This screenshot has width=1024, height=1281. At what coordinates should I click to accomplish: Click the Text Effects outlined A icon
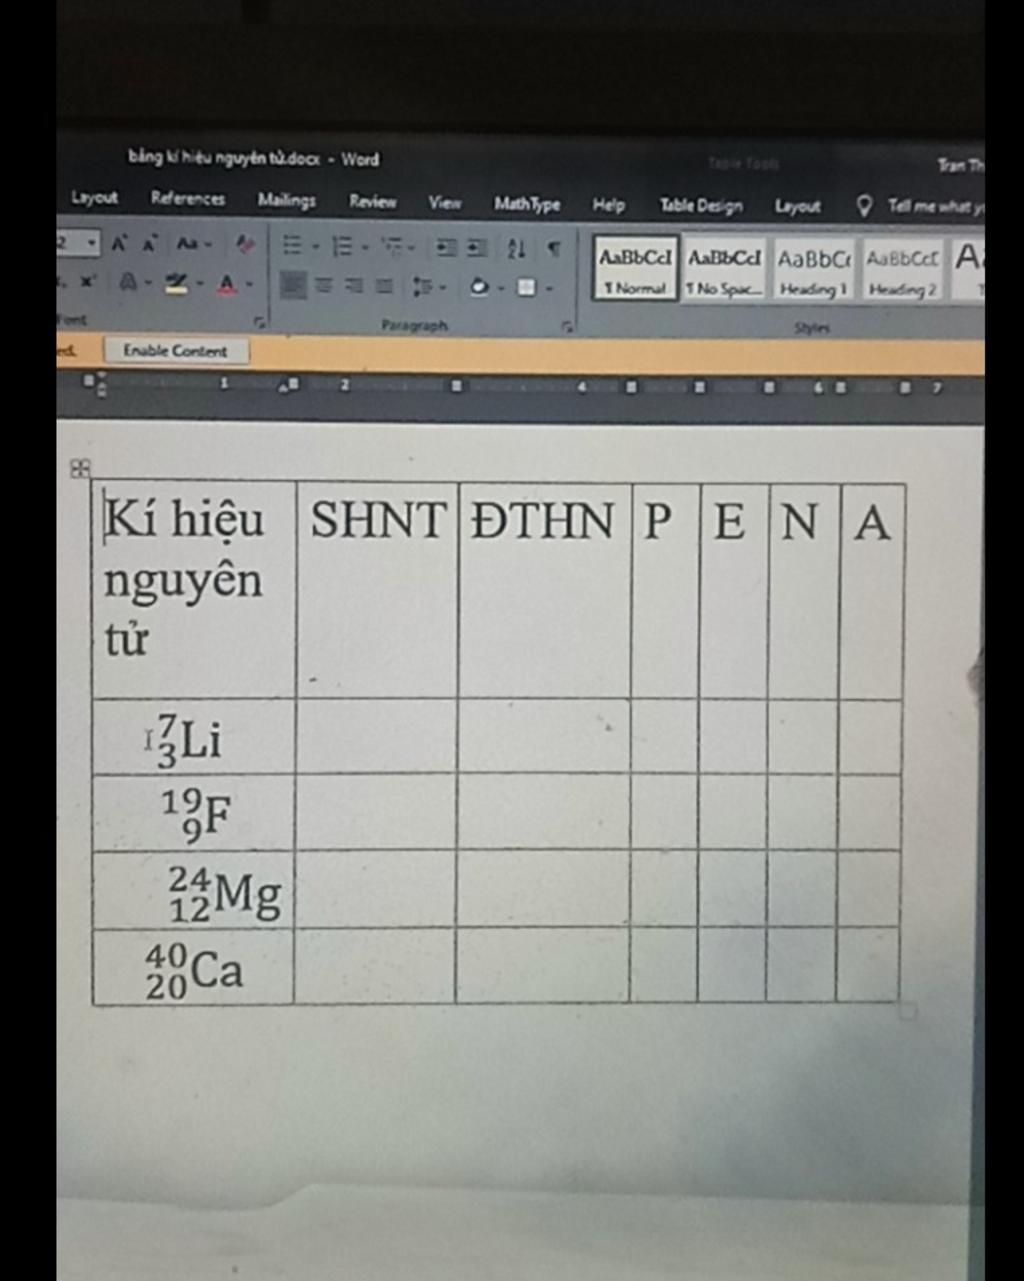[128, 283]
